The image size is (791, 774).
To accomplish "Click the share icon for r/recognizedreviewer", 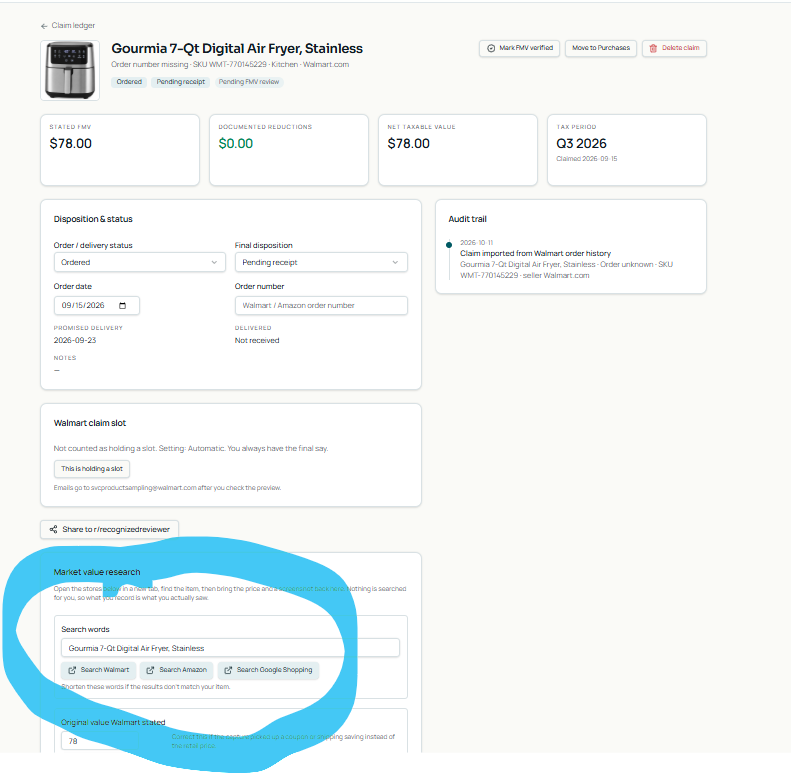I will (53, 529).
